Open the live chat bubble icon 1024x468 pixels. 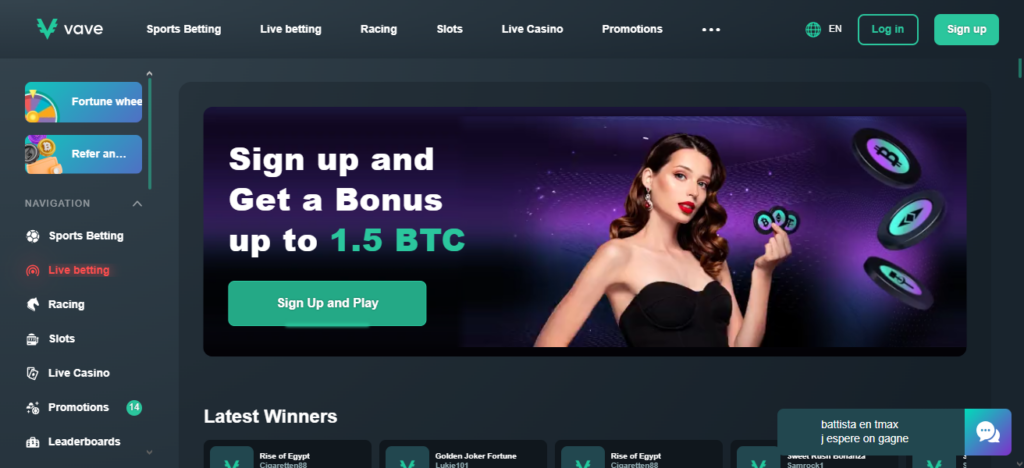click(x=987, y=432)
